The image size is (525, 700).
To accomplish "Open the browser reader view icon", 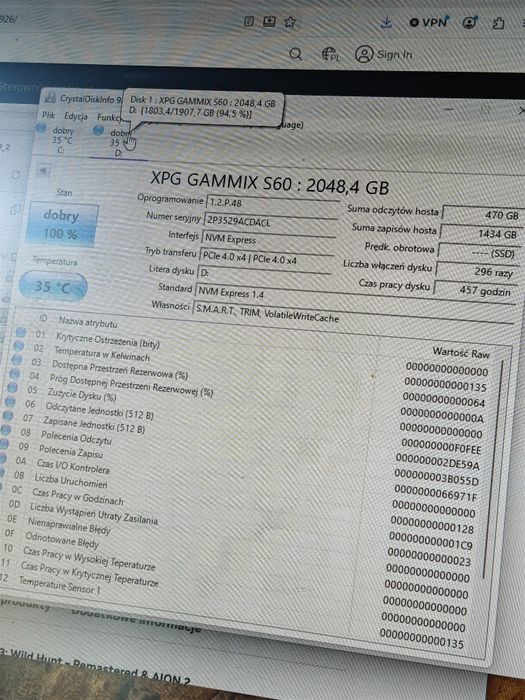I will [249, 21].
